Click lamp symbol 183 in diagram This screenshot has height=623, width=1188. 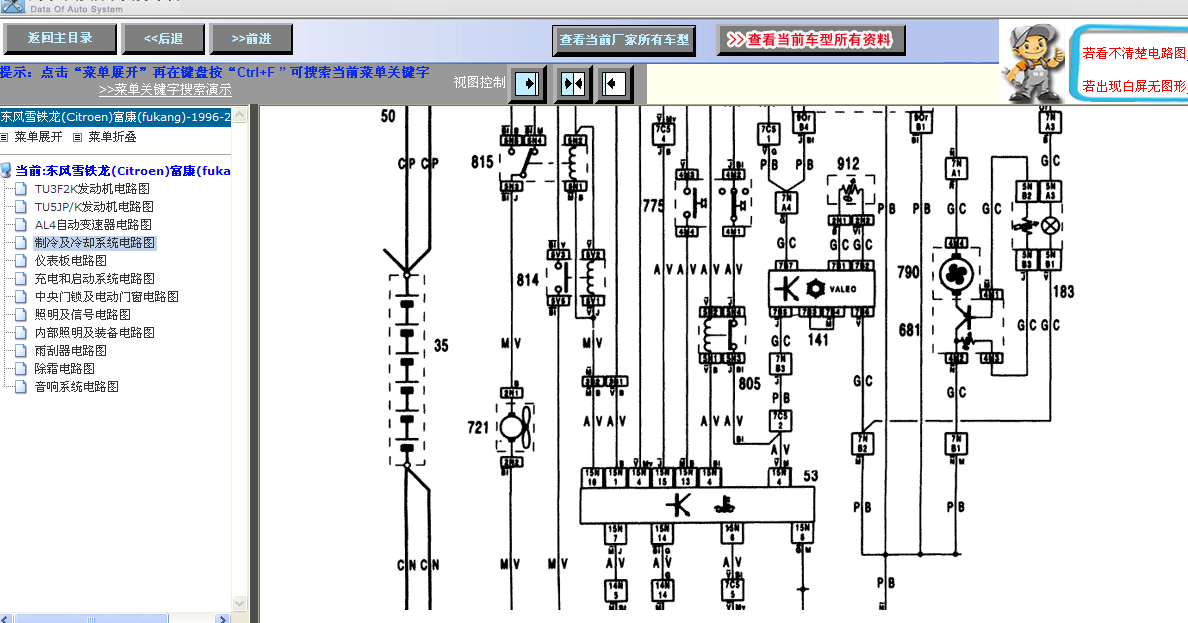[1050, 225]
